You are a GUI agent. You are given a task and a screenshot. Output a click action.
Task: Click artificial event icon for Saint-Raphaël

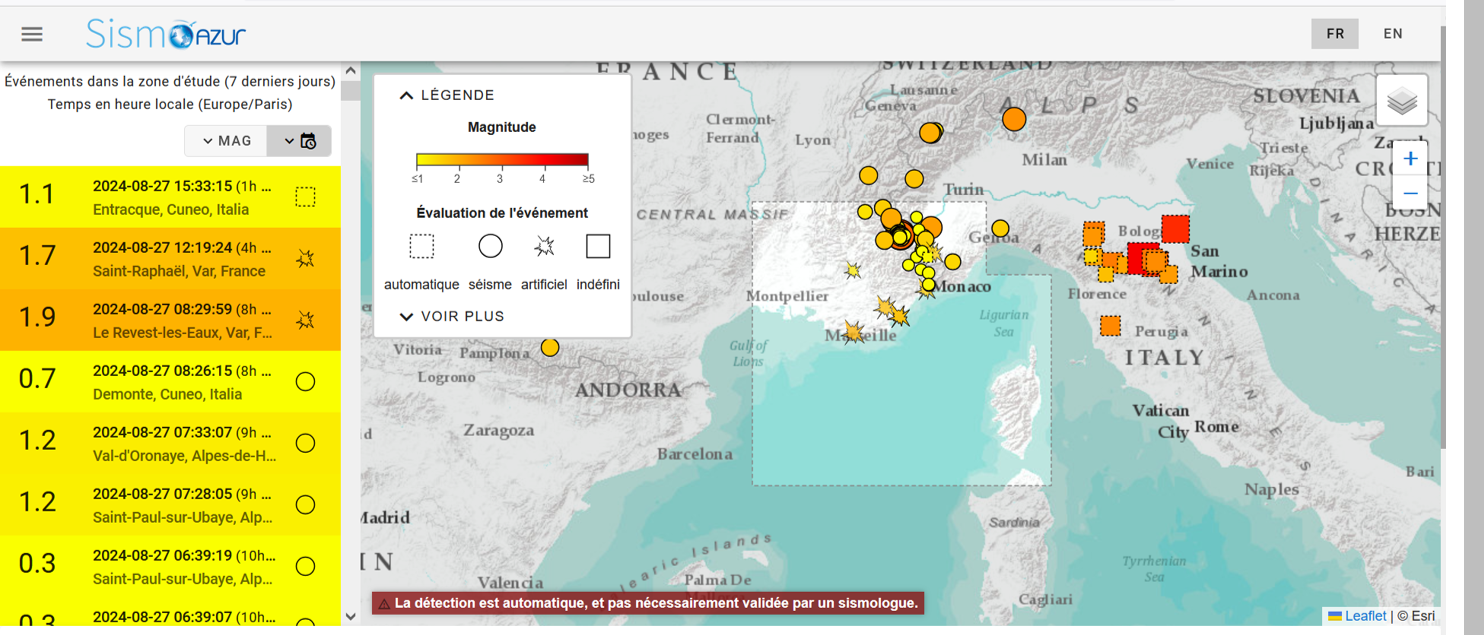305,259
